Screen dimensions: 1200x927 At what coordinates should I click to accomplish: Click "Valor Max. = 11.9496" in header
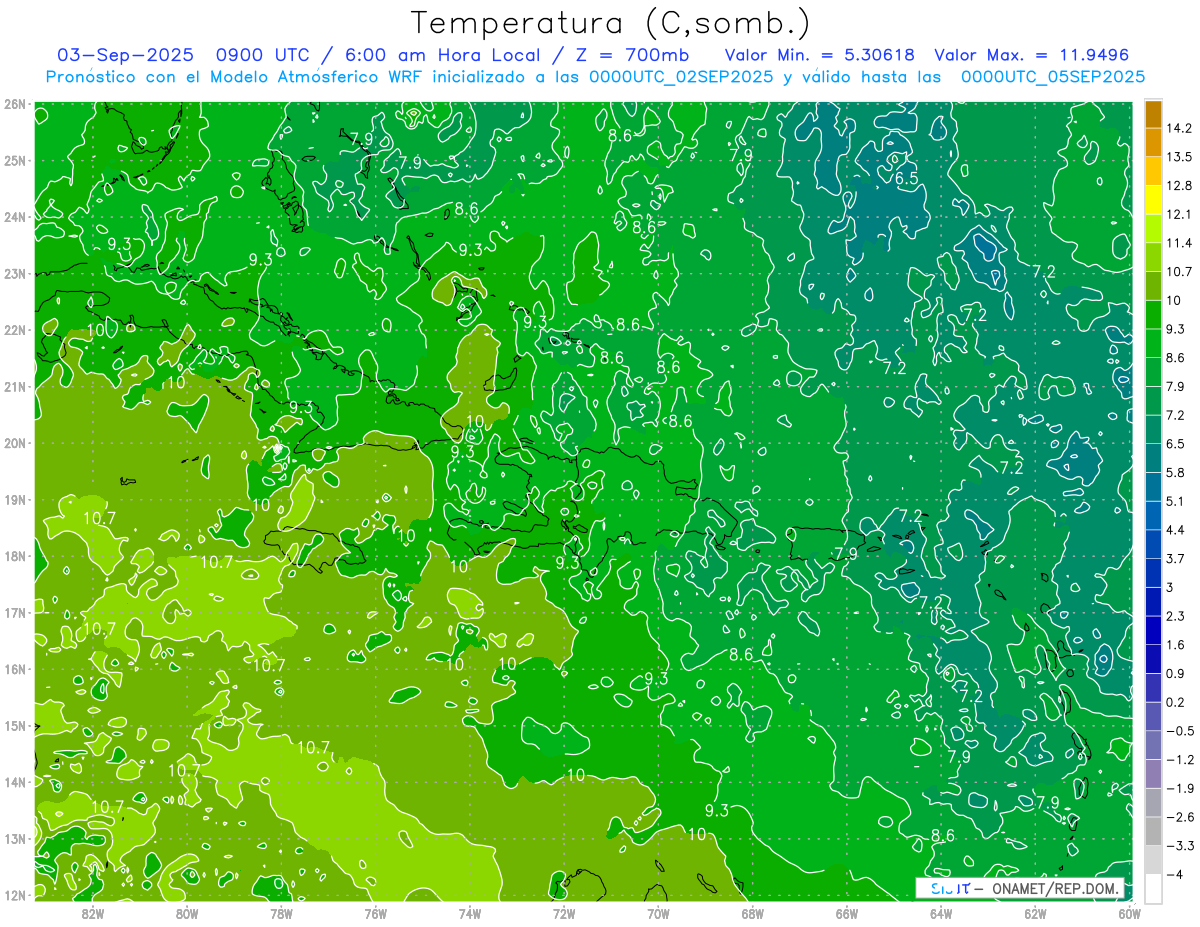pos(1031,55)
